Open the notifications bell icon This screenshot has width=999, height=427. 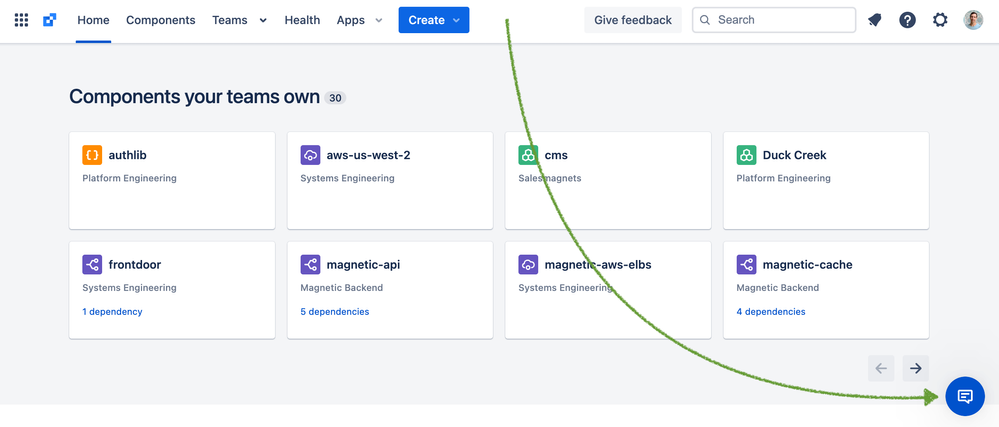[875, 20]
